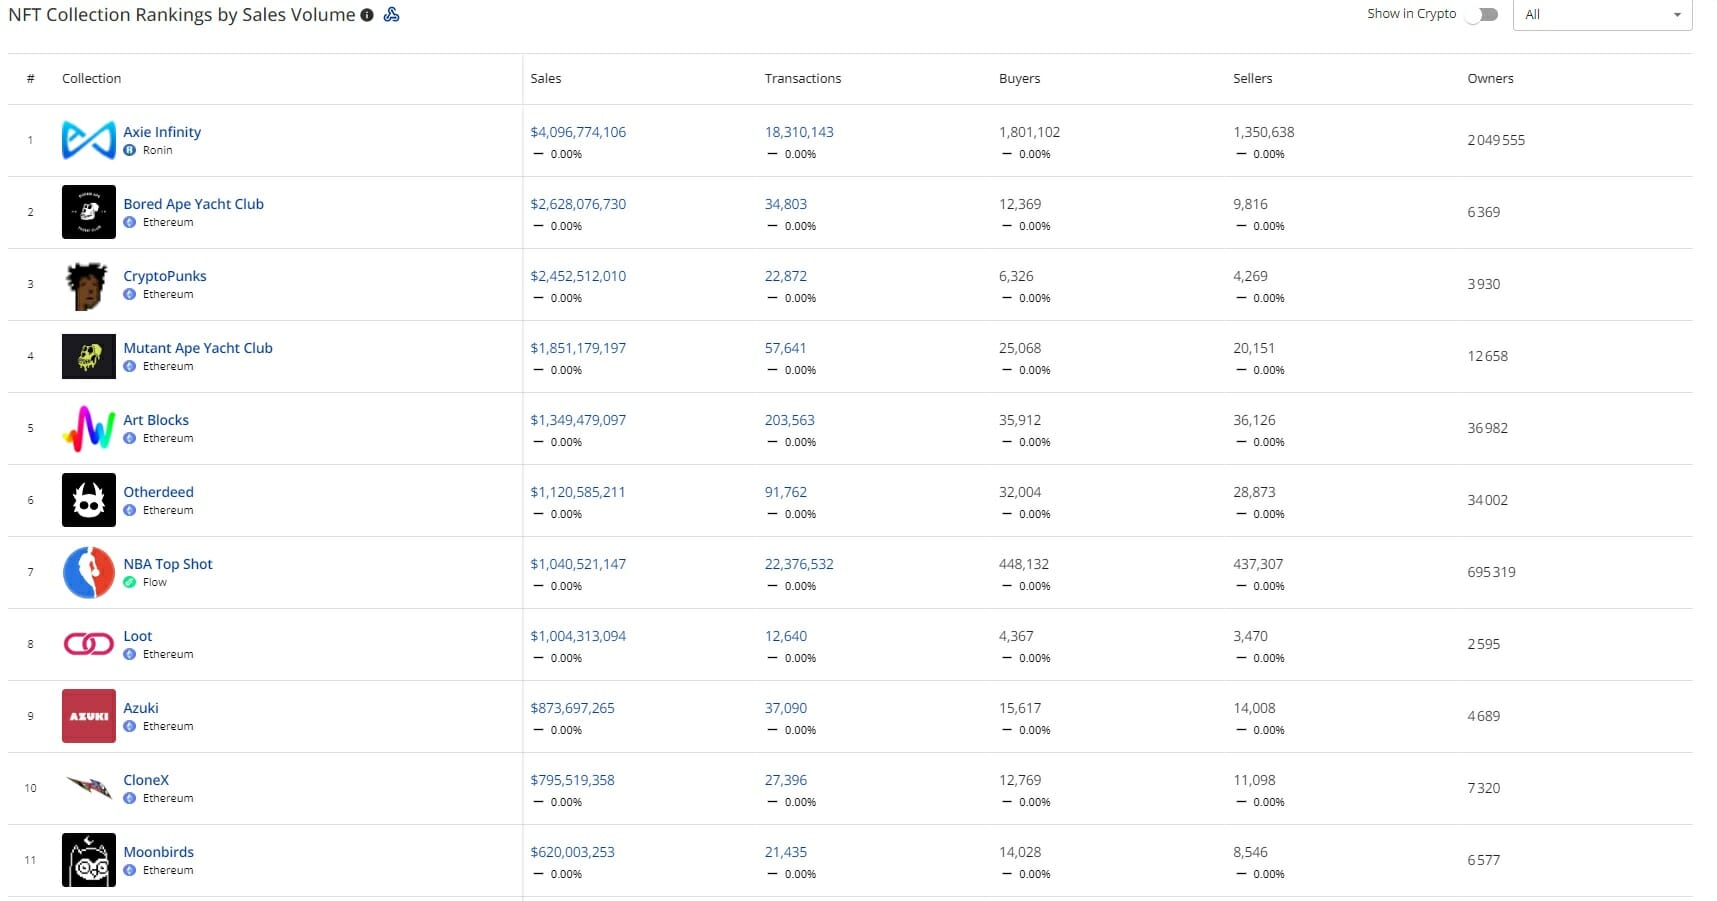The height and width of the screenshot is (901, 1717).
Task: Click Azuki sales value $873,697,265
Action: [572, 708]
